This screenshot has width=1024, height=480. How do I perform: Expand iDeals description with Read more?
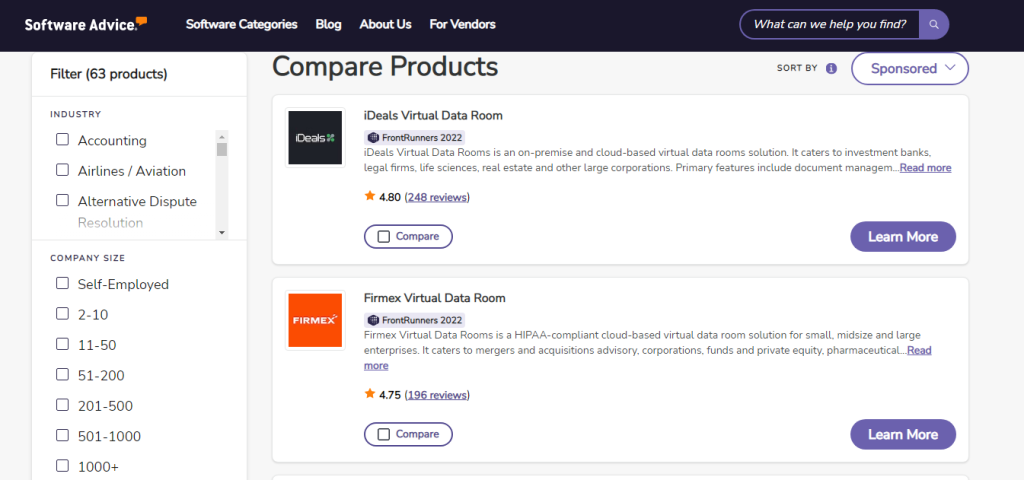tap(925, 168)
